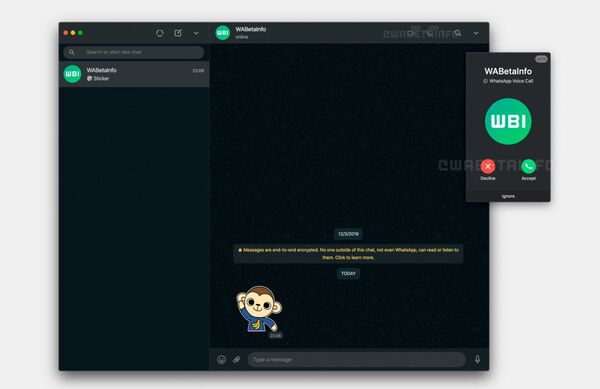Click the online status text in header
This screenshot has width=600, height=389.
242,37
